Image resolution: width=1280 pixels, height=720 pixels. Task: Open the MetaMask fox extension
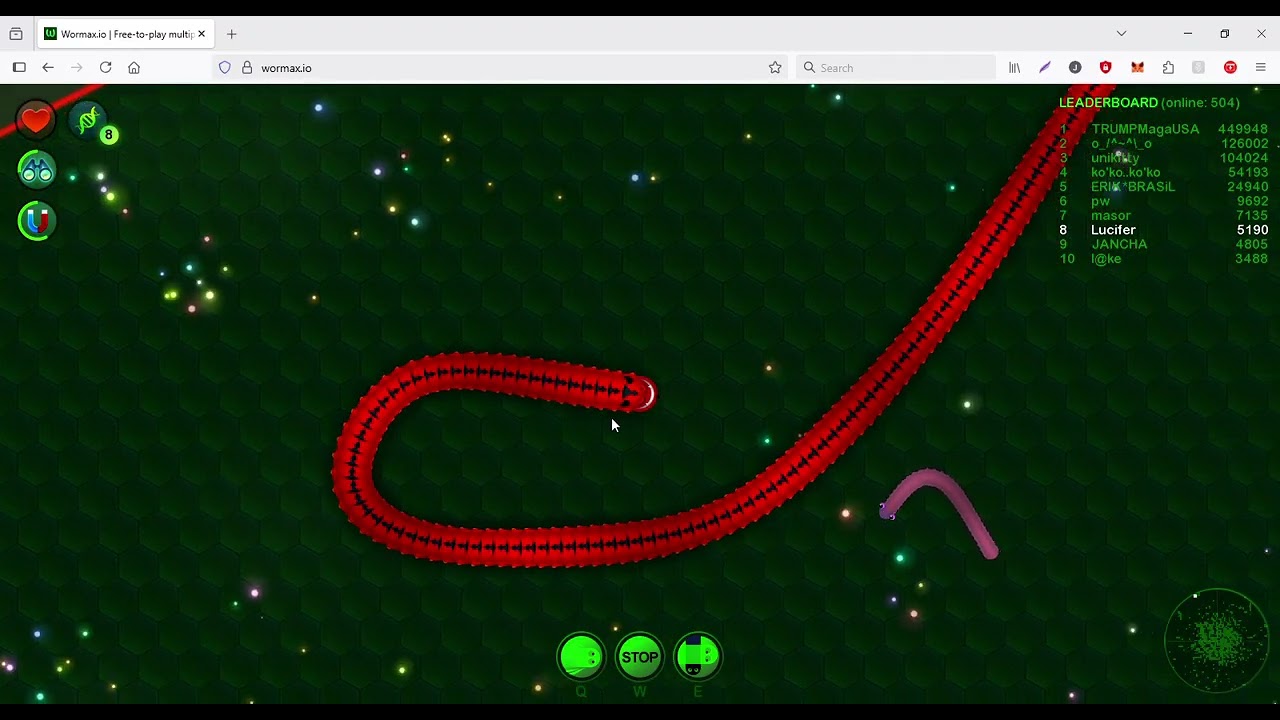[1137, 68]
